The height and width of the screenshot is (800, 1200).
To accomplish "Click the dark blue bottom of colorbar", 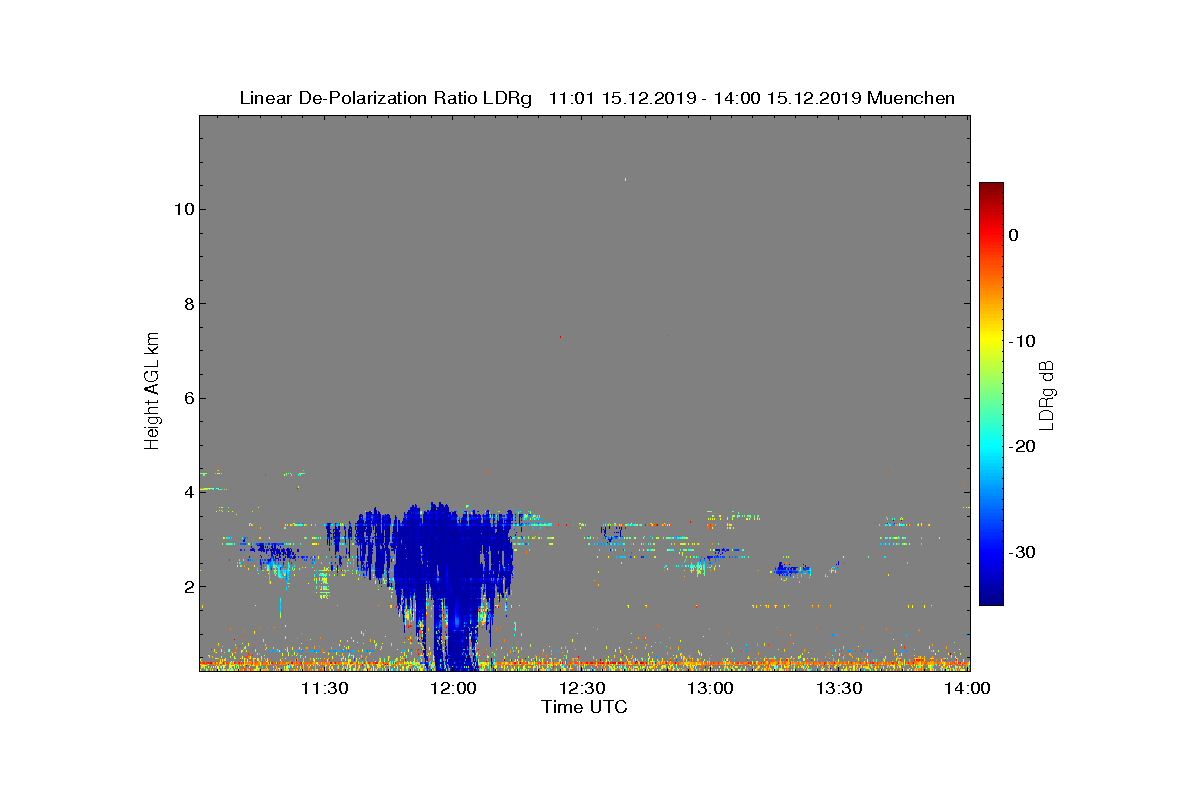I will pos(991,597).
